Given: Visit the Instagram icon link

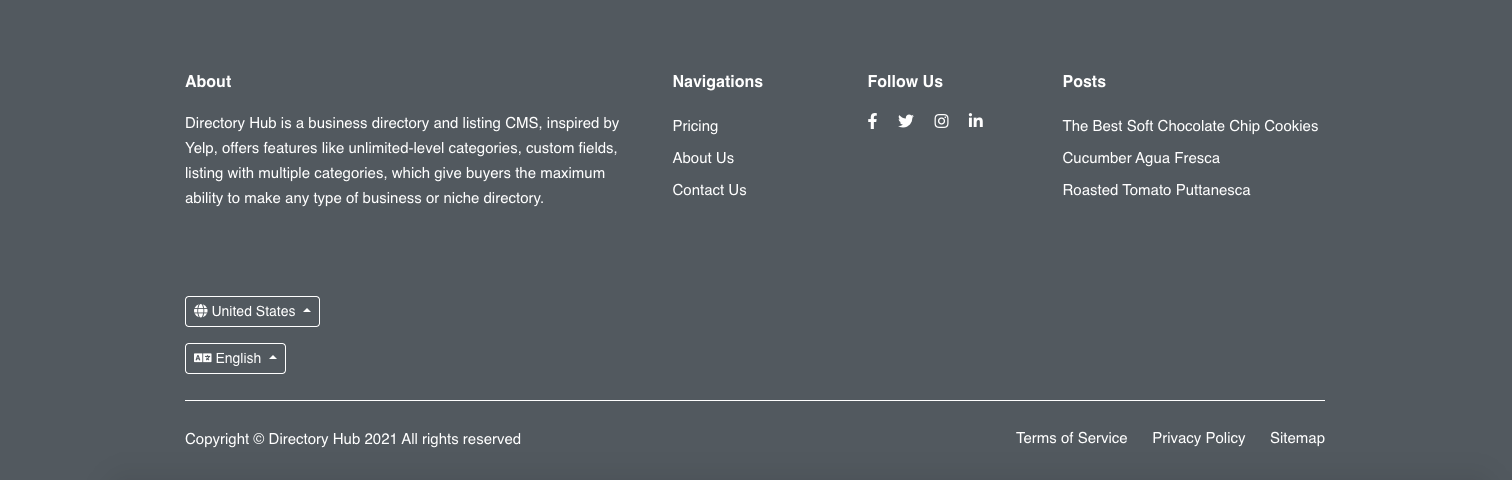Looking at the screenshot, I should (941, 121).
